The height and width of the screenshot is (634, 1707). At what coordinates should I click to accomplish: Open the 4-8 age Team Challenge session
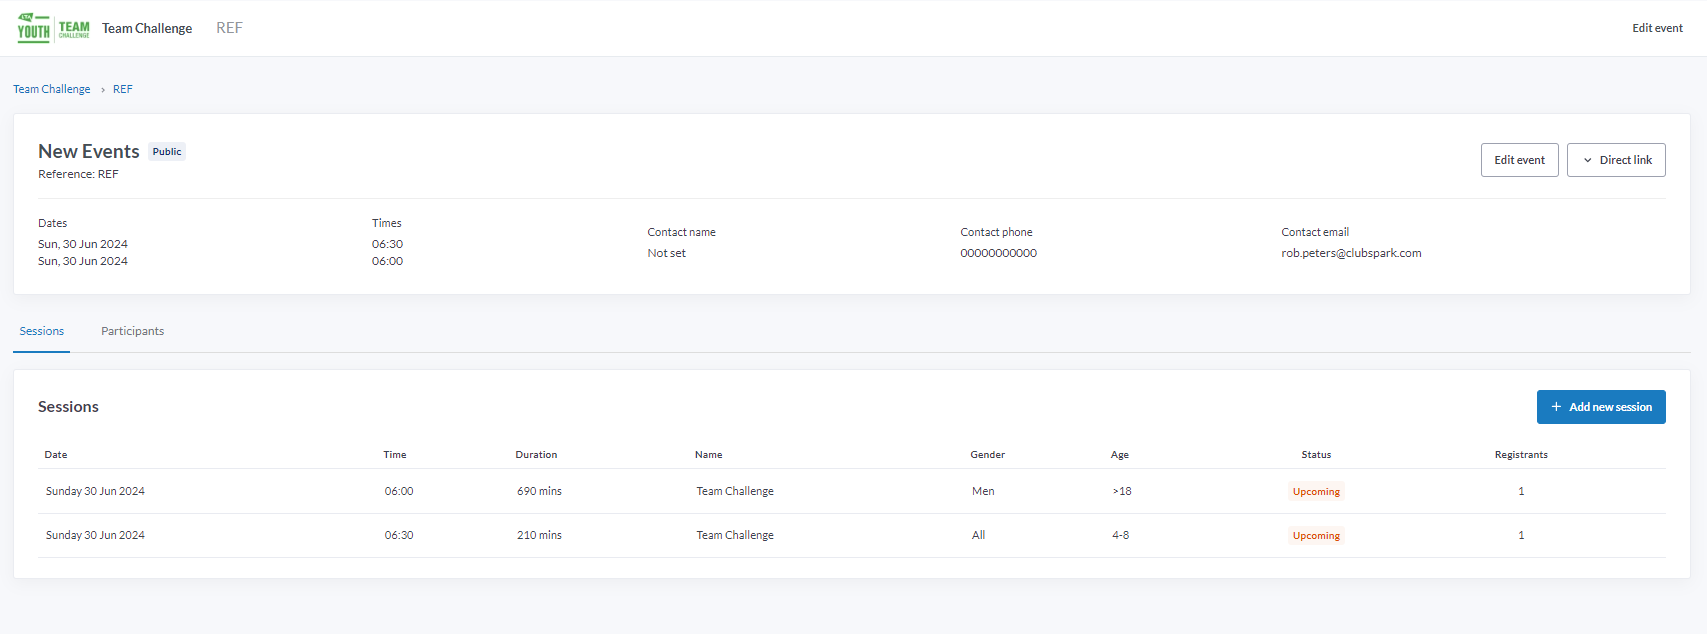[x=735, y=535]
